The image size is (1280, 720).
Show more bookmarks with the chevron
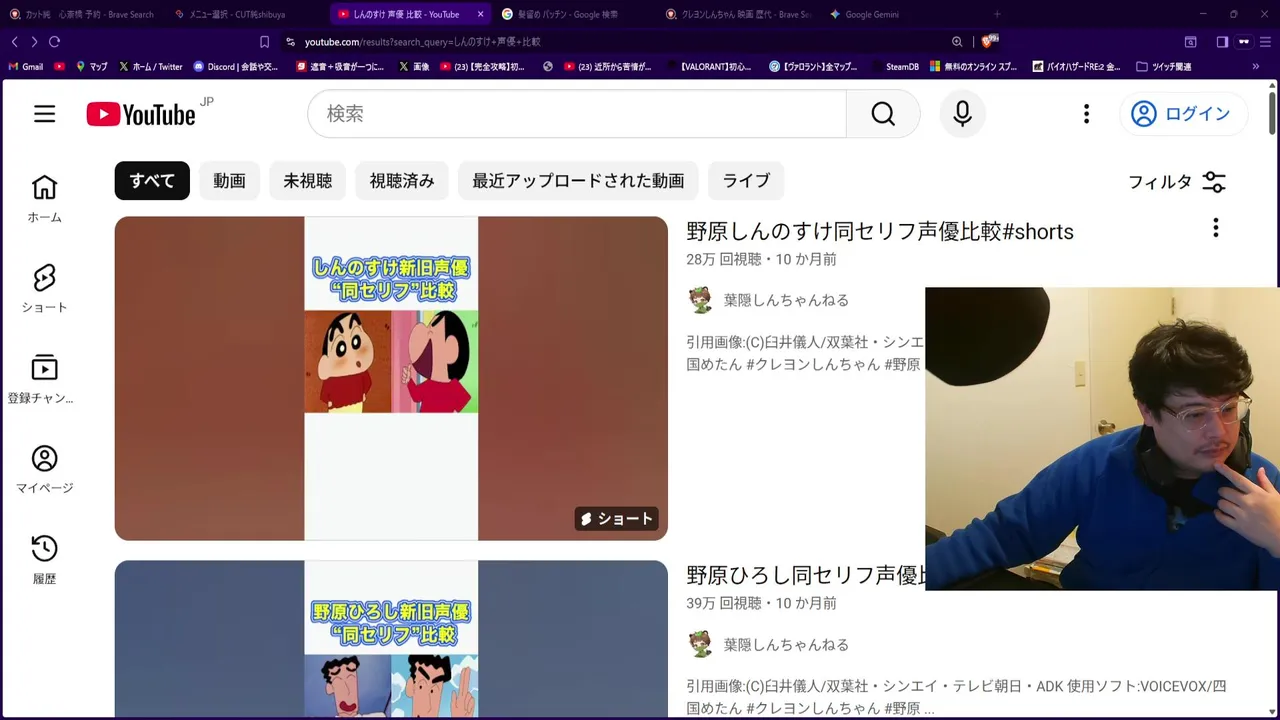(x=1256, y=67)
